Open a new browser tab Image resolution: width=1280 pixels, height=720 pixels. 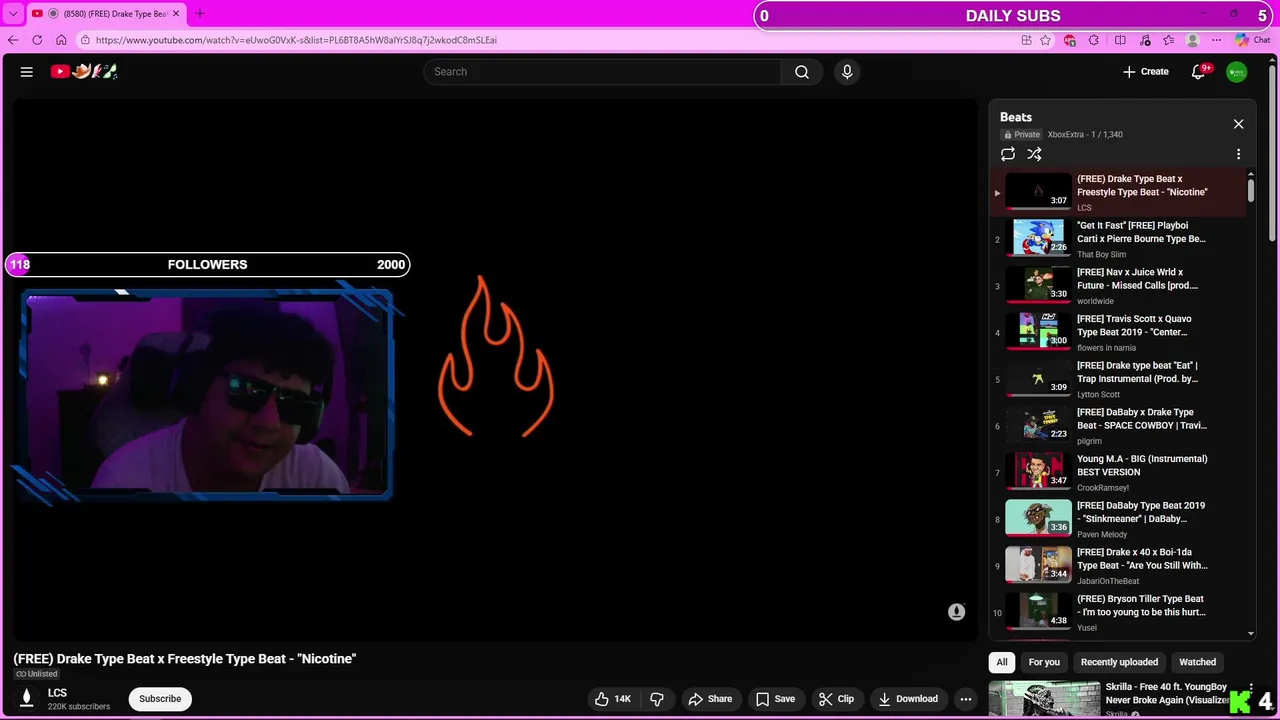pyautogui.click(x=199, y=14)
